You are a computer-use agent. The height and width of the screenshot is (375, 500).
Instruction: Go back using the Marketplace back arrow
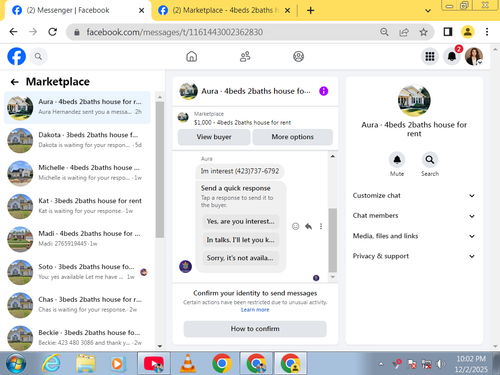(x=14, y=82)
